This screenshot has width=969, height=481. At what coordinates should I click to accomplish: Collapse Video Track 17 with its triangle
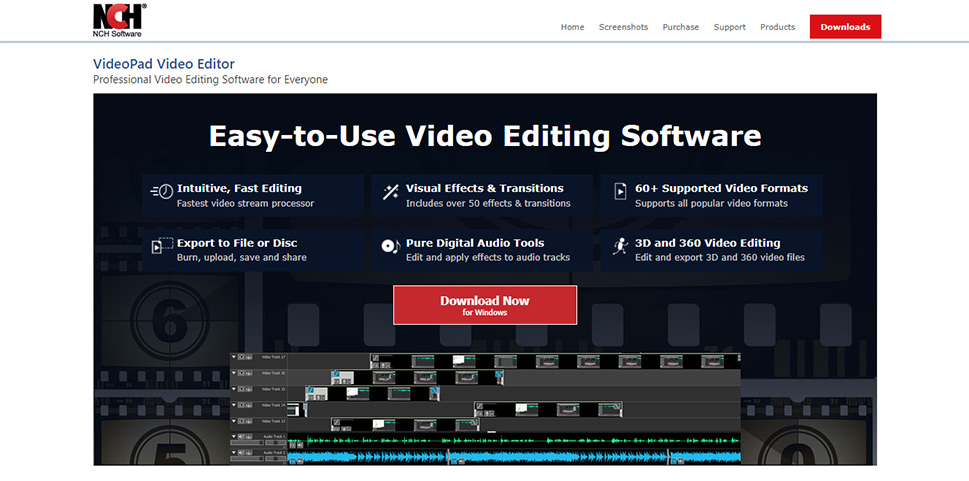point(234,357)
